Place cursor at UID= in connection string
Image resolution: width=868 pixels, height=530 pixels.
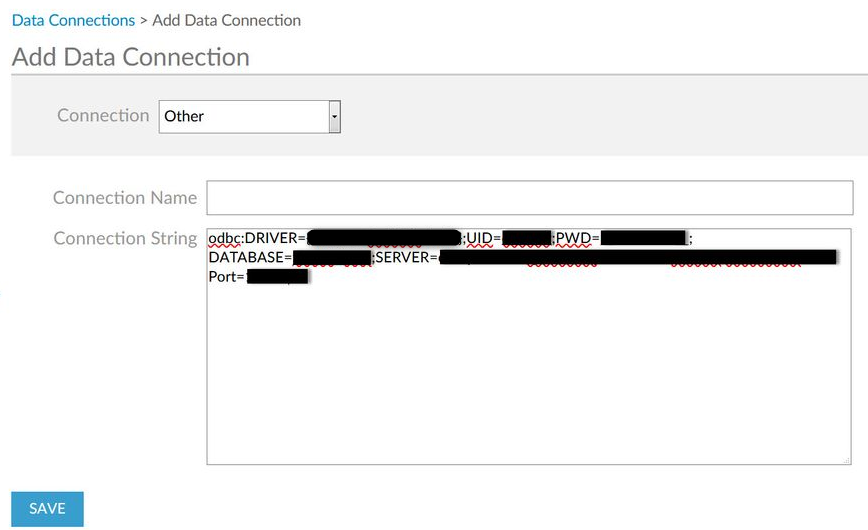[484, 238]
